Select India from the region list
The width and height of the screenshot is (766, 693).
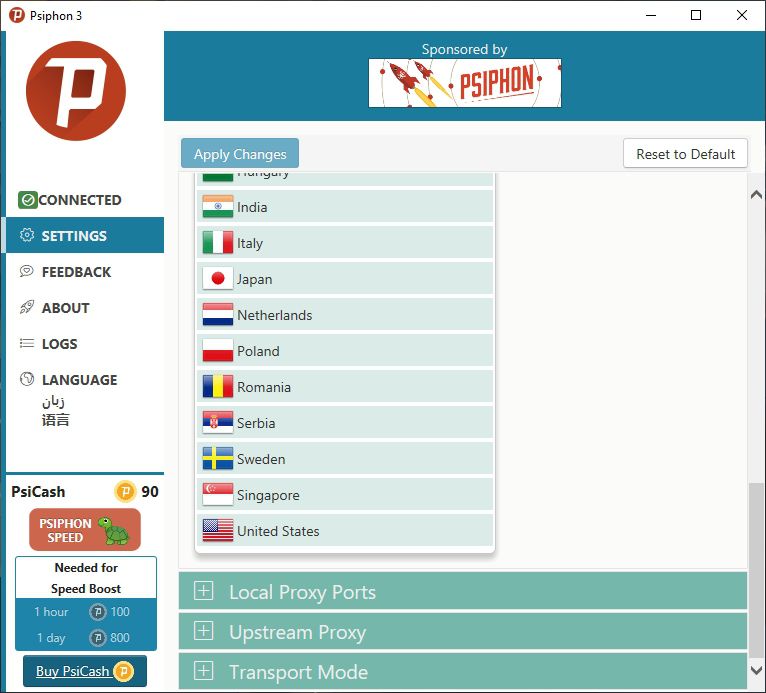pos(345,207)
